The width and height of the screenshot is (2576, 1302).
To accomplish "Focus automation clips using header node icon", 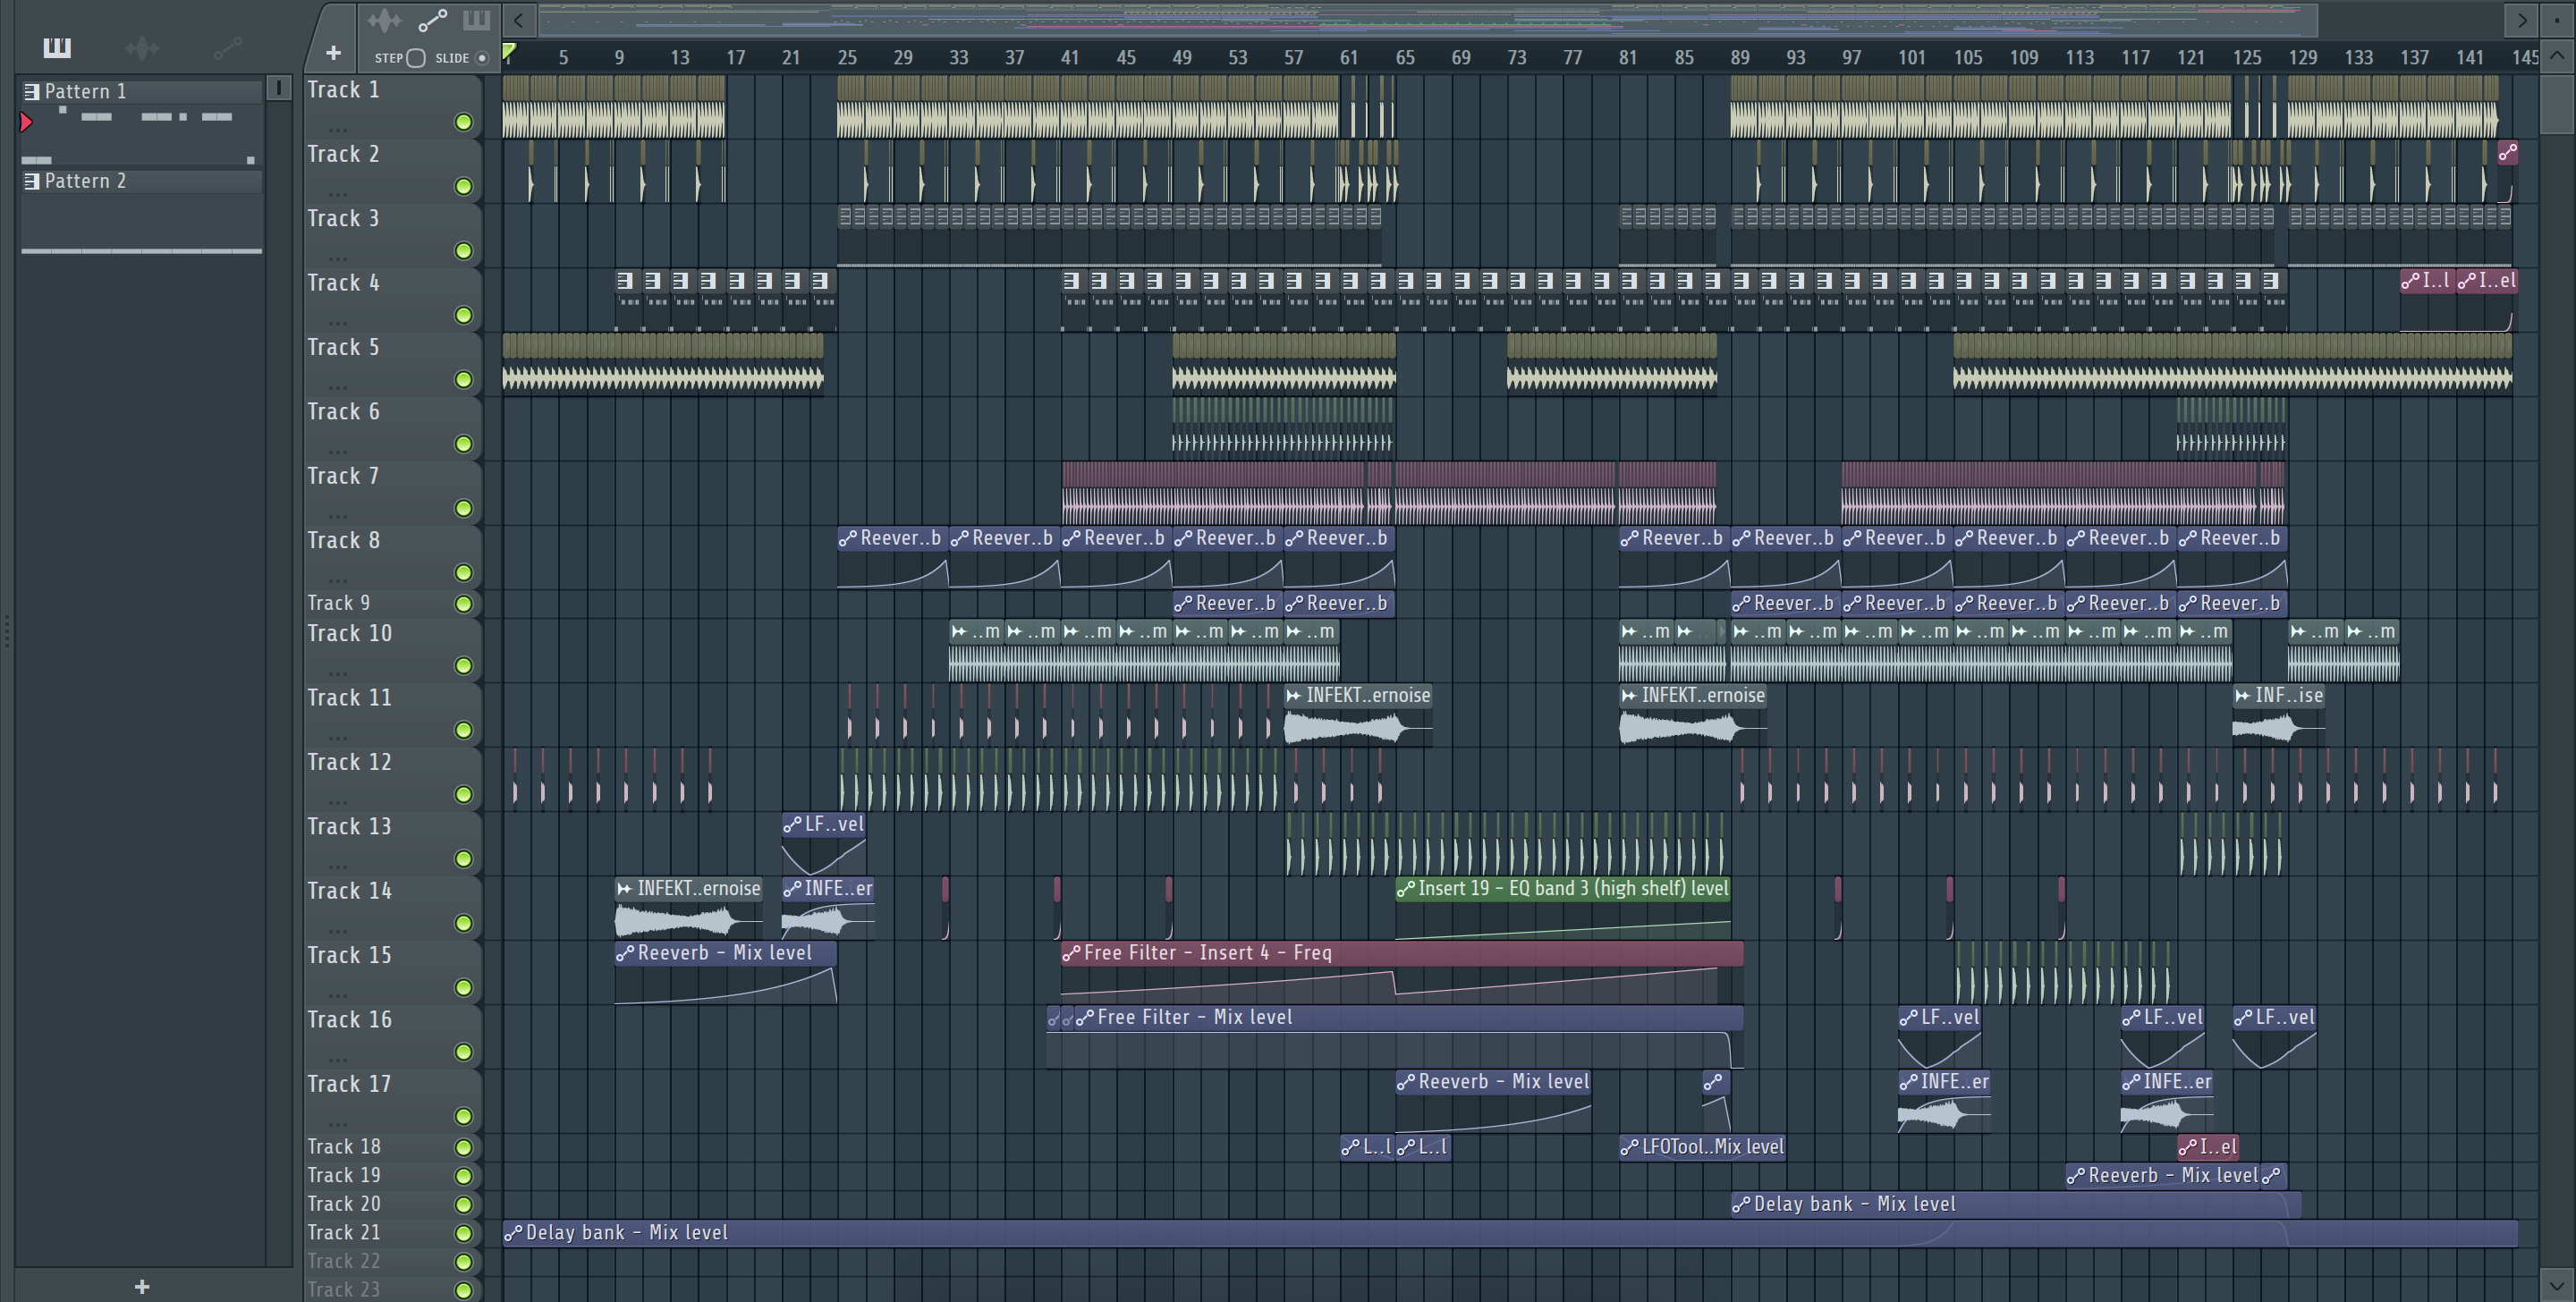I will click(432, 20).
